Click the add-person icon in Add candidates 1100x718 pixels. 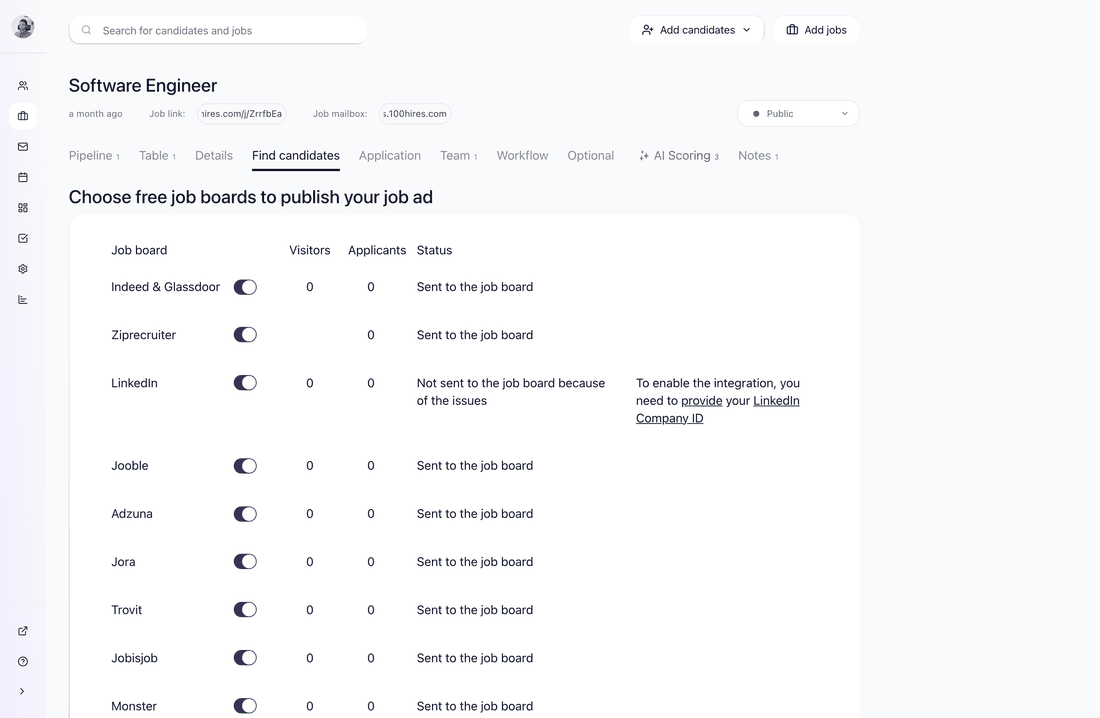tap(648, 30)
